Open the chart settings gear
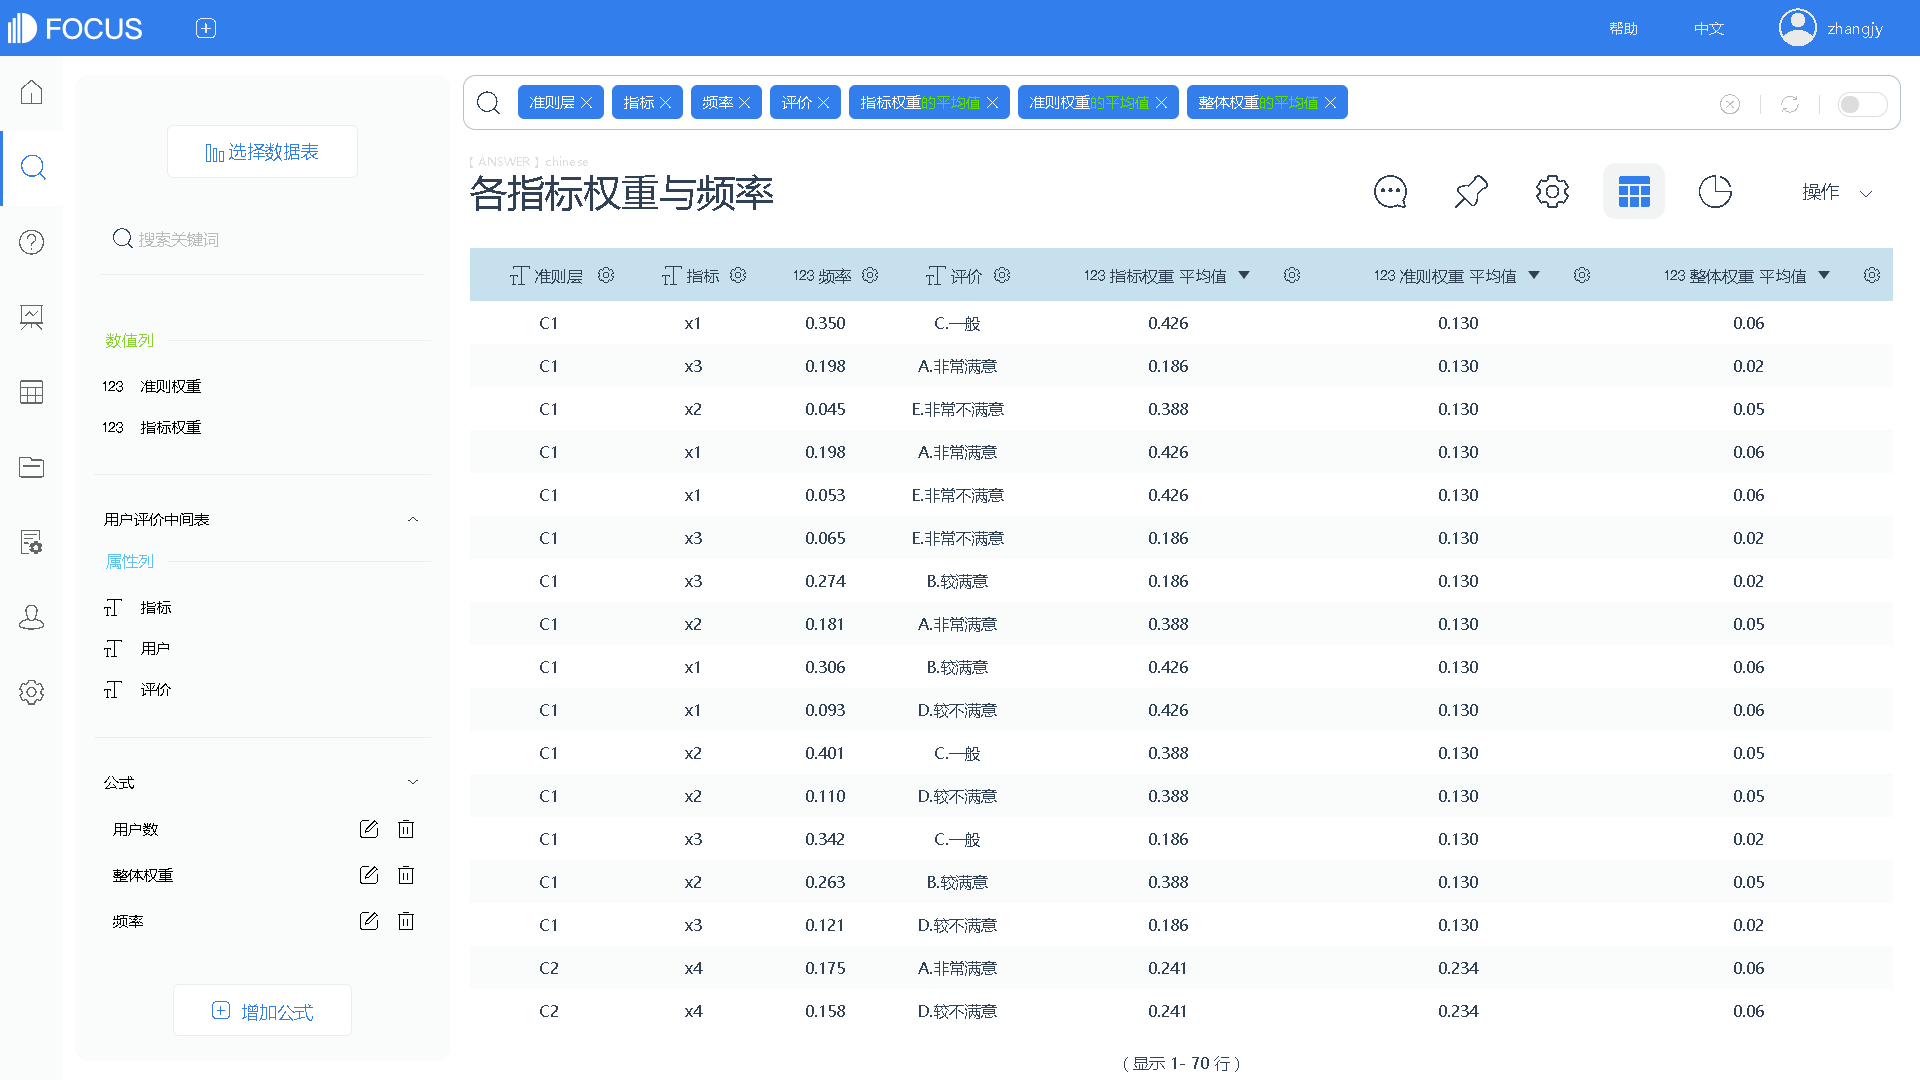1920x1080 pixels. point(1552,191)
